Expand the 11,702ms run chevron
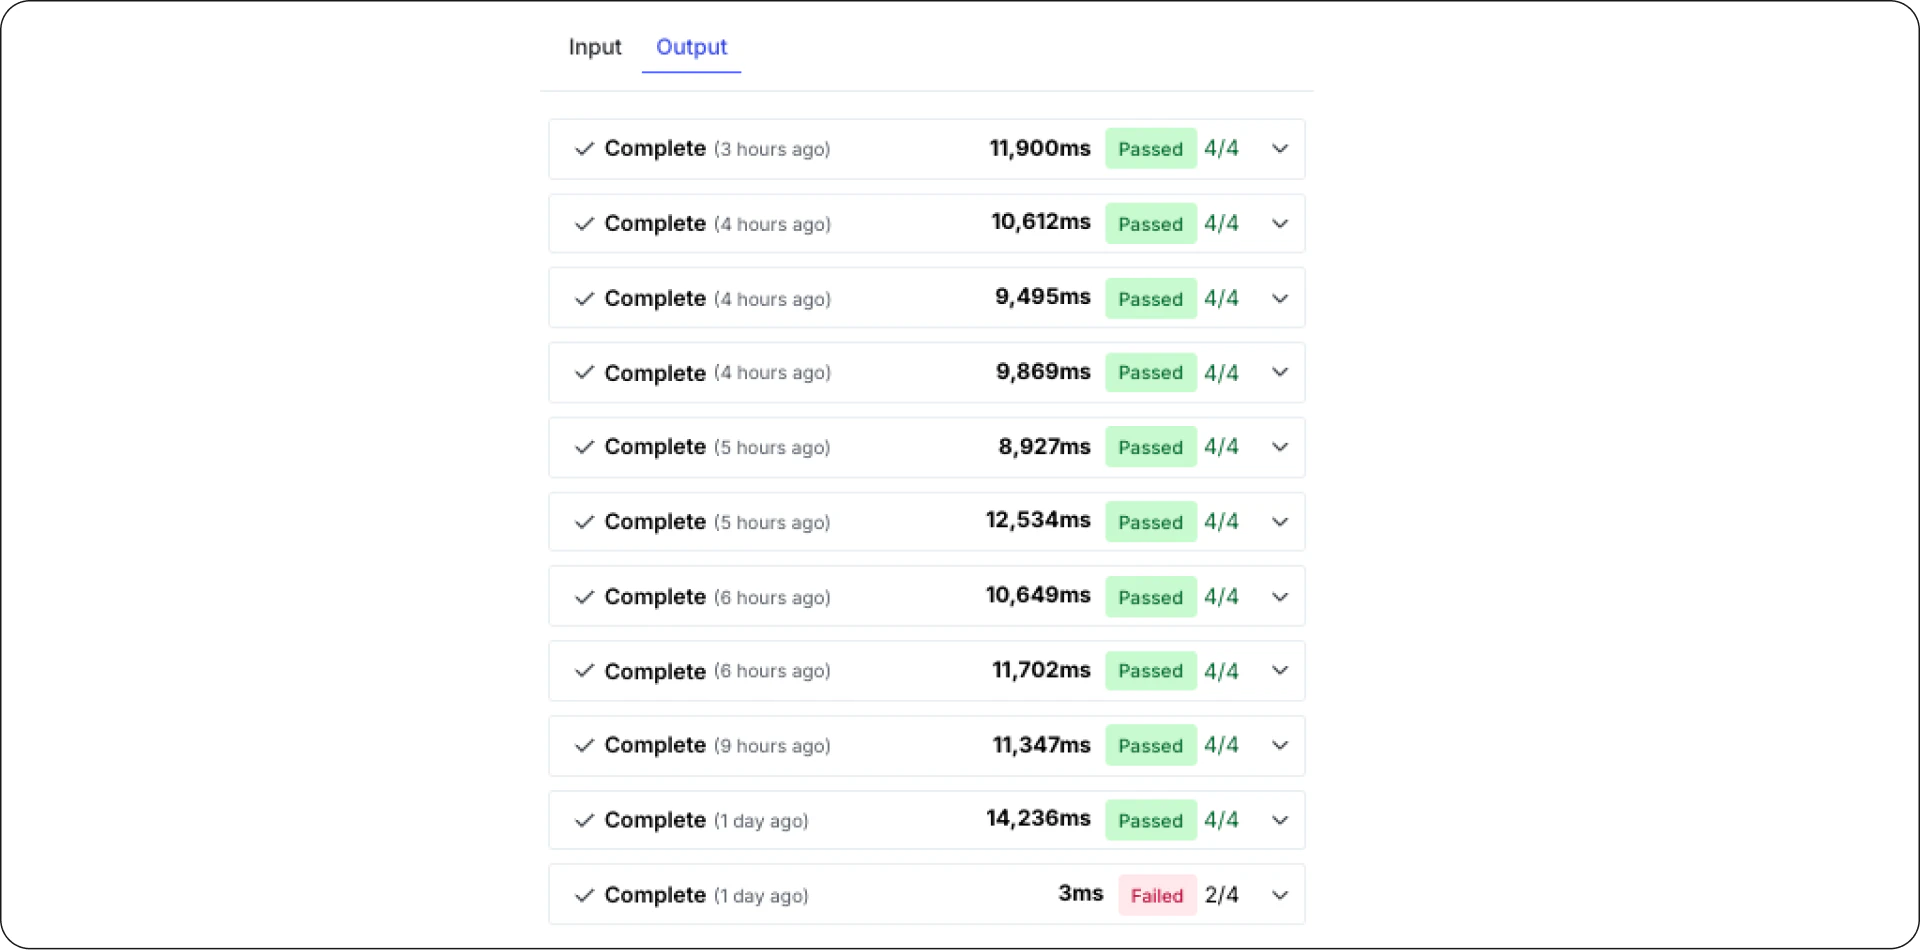This screenshot has height=950, width=1920. point(1280,671)
